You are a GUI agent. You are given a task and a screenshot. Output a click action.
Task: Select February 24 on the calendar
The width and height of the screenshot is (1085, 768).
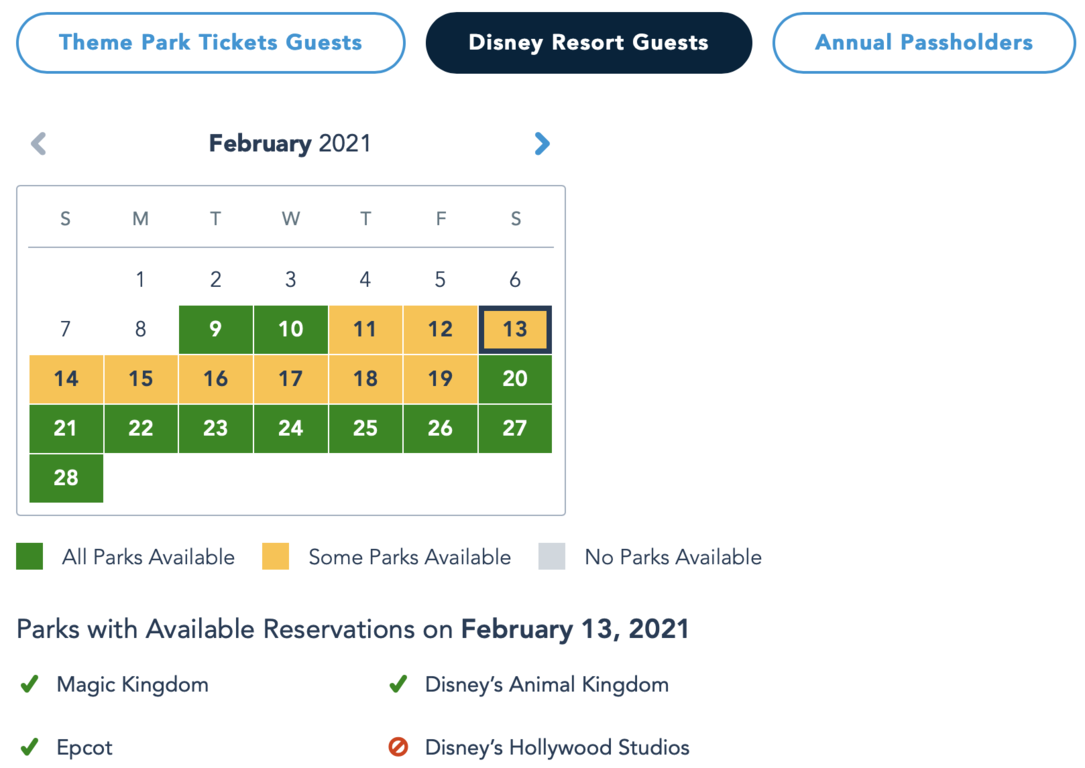pos(290,428)
